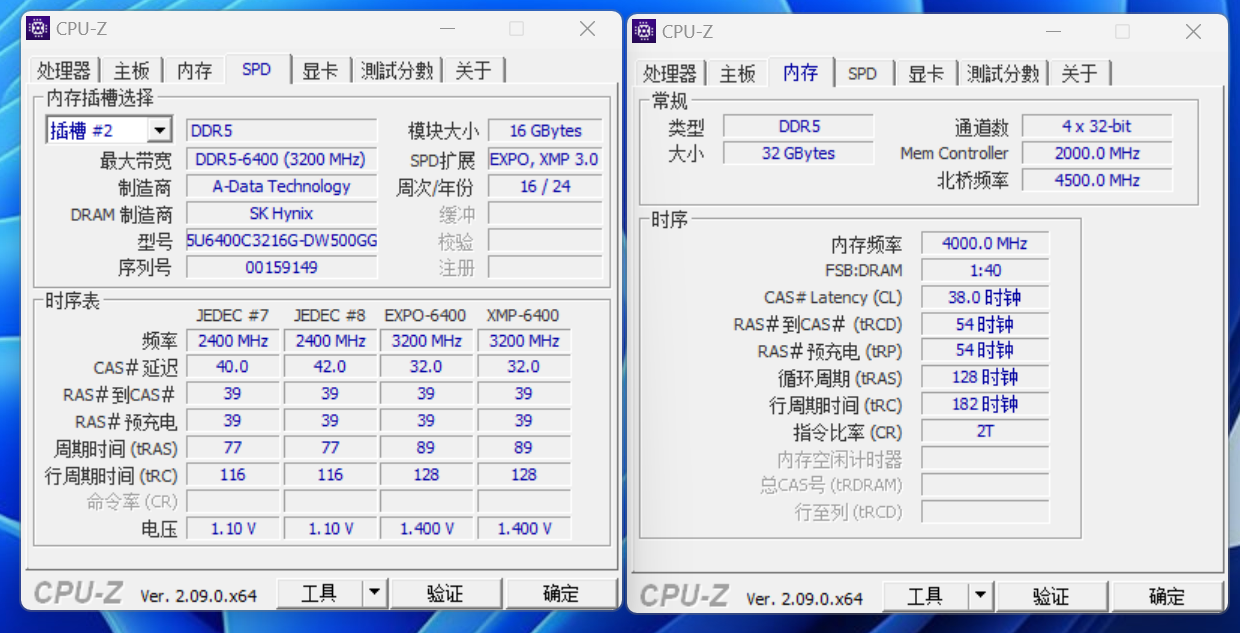Click the tRAS 128 时钟 field

tap(985, 378)
